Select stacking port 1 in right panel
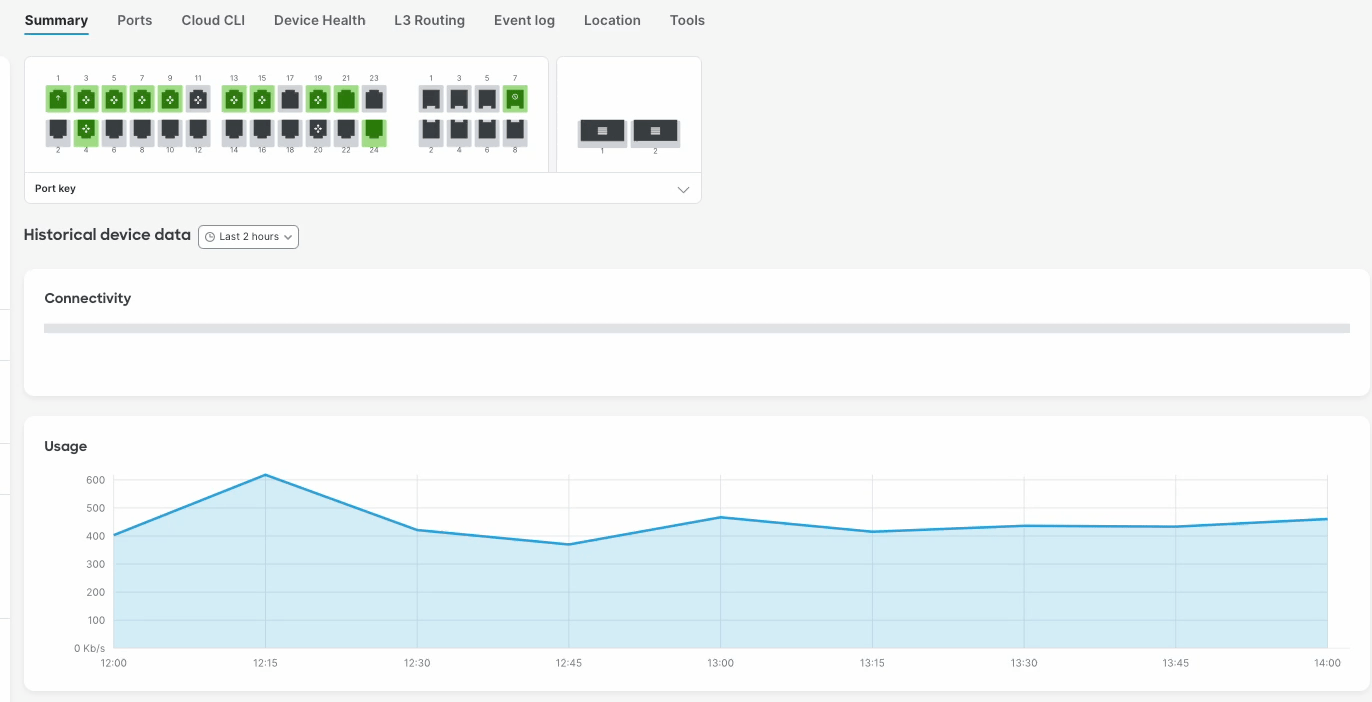The width and height of the screenshot is (1372, 702). (x=602, y=131)
